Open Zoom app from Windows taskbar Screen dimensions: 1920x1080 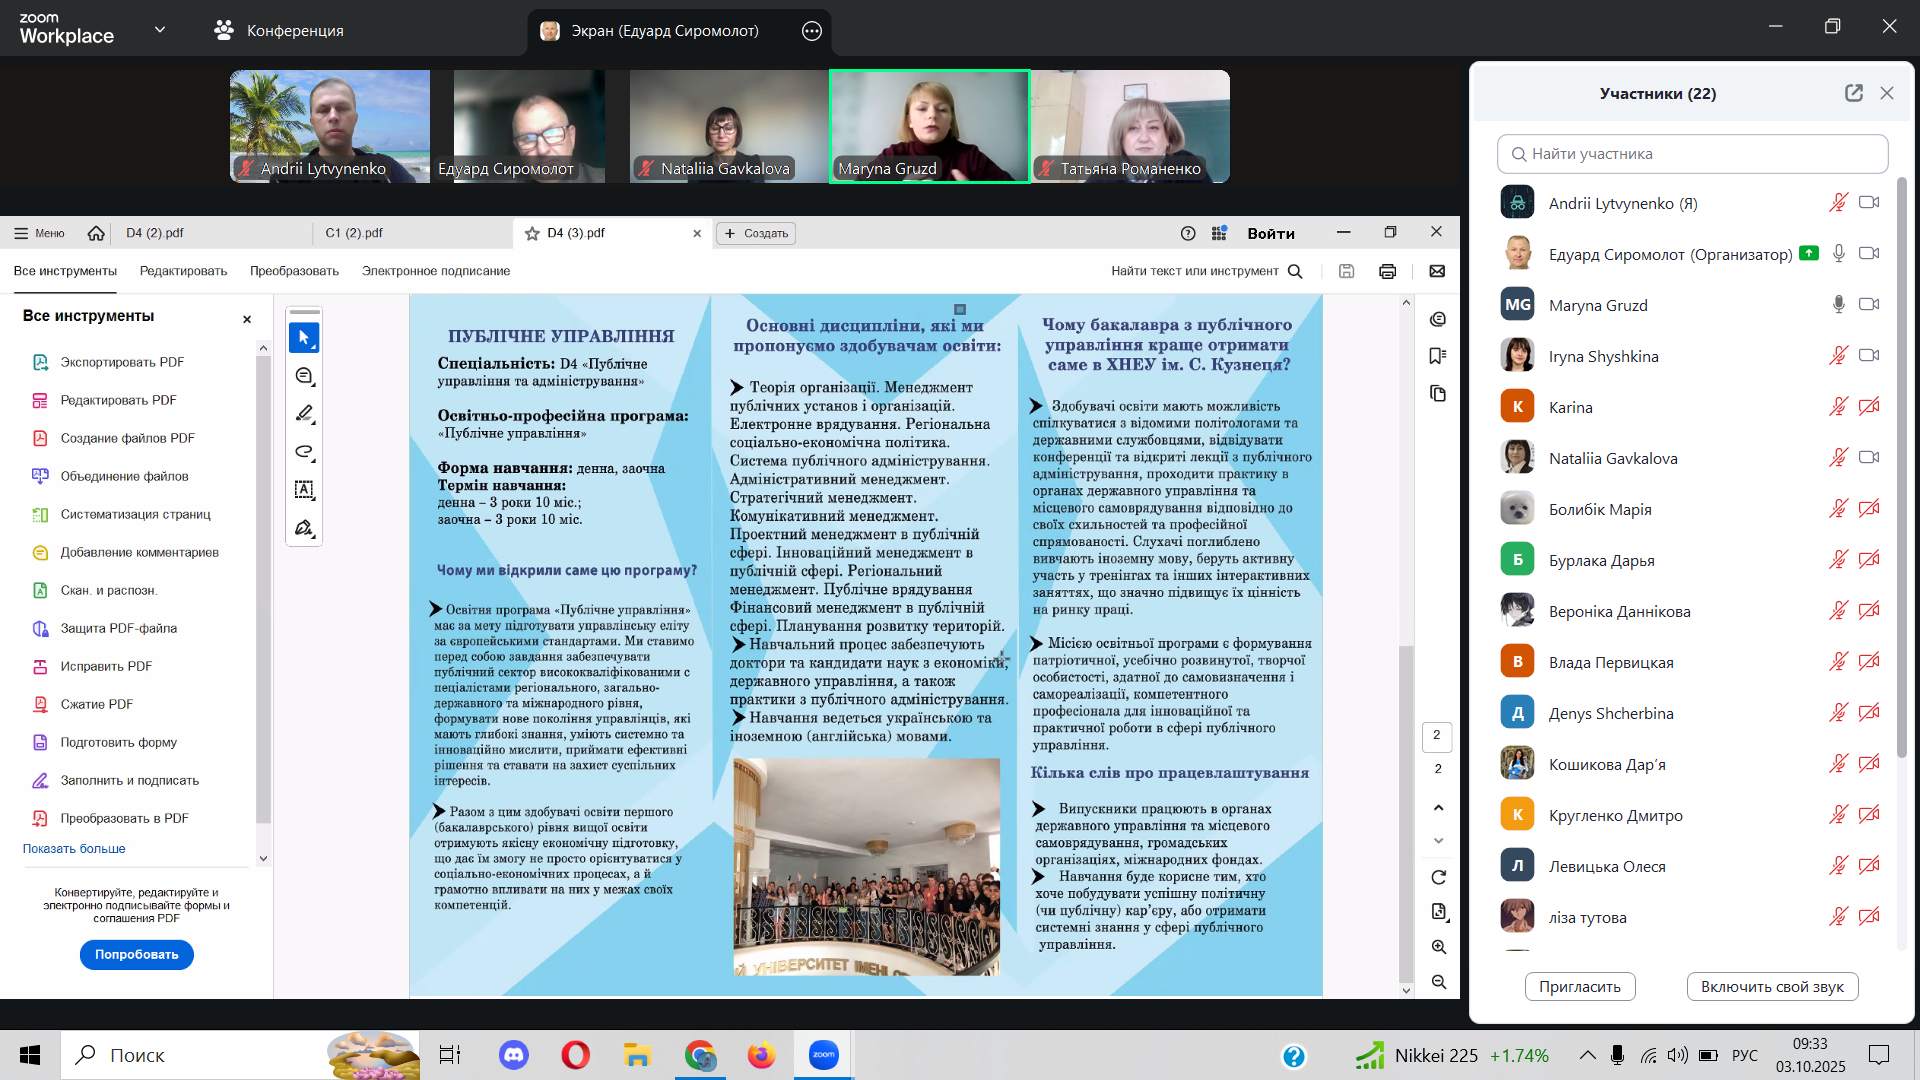click(823, 1055)
